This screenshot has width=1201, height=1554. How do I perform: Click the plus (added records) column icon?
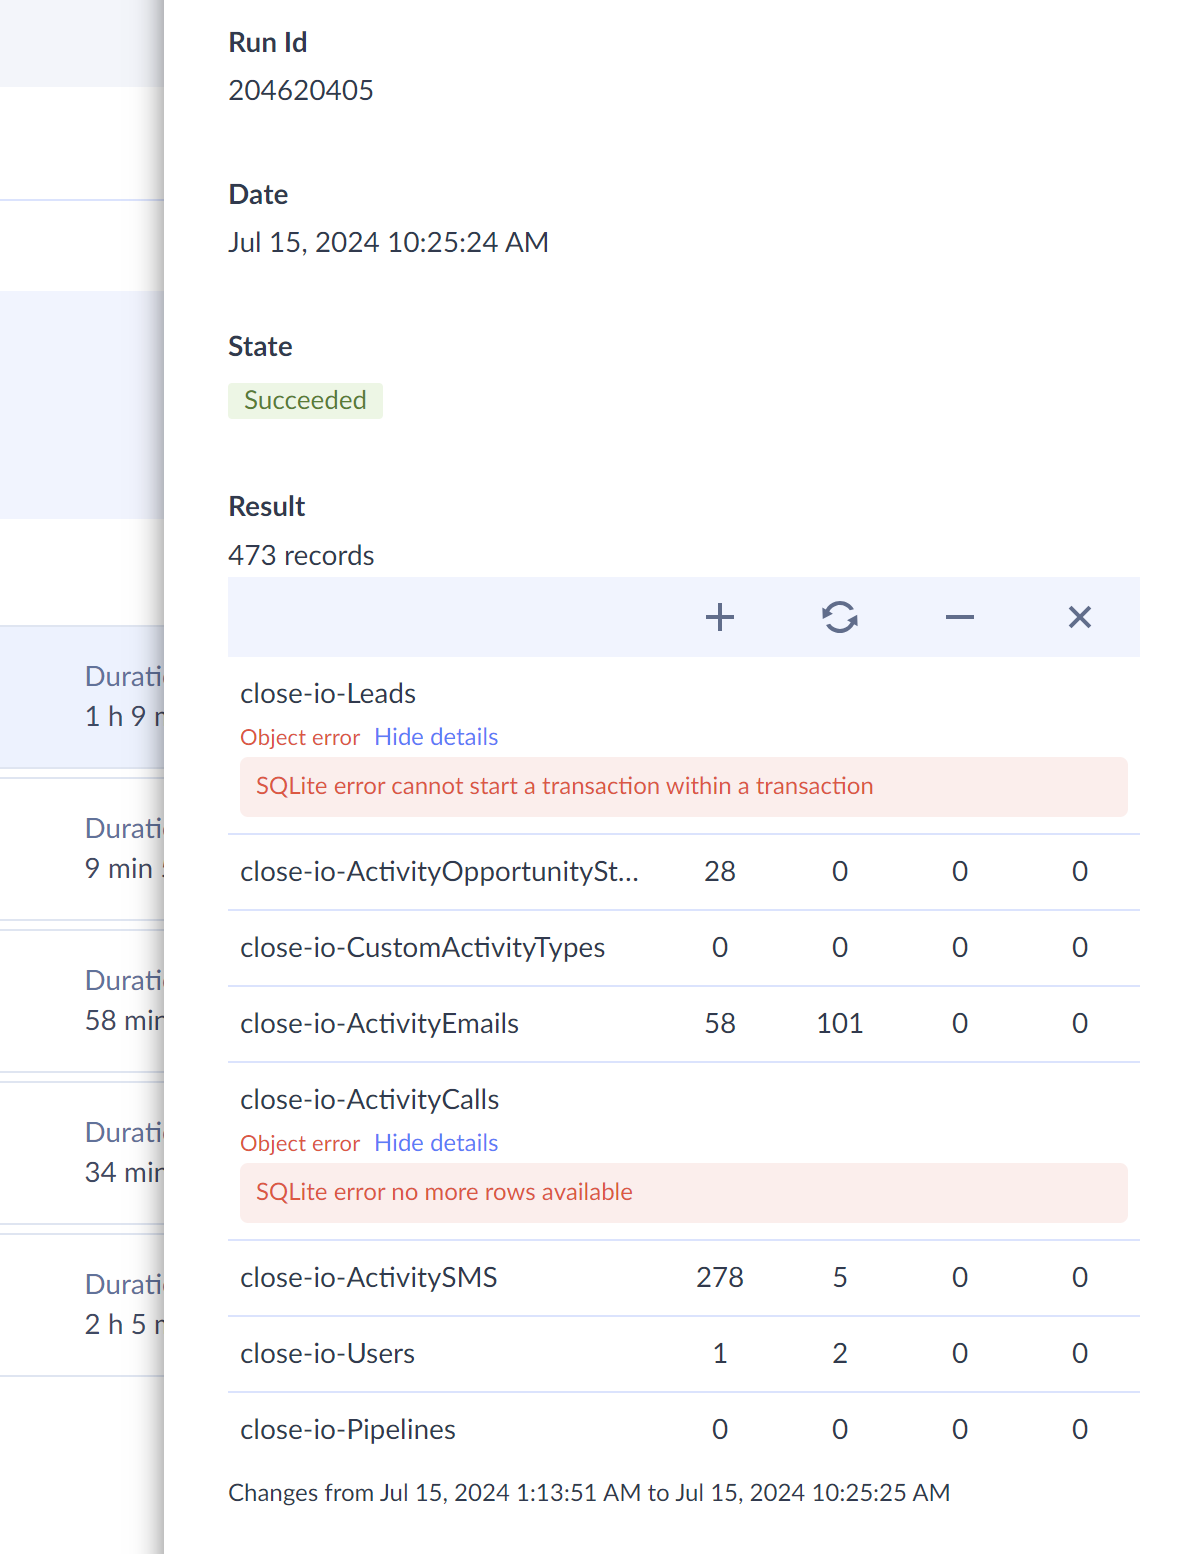[x=720, y=617]
